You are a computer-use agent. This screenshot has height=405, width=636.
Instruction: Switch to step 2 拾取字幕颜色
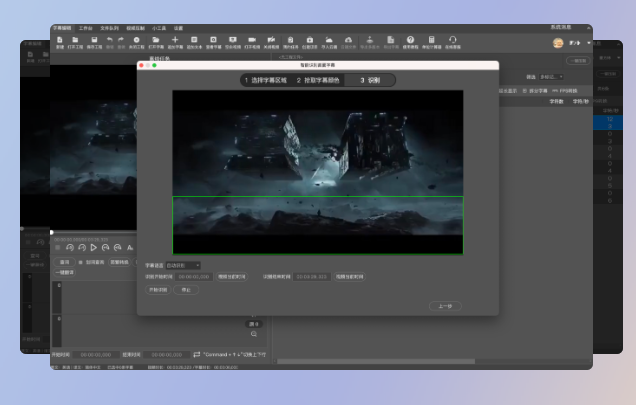tap(318, 80)
